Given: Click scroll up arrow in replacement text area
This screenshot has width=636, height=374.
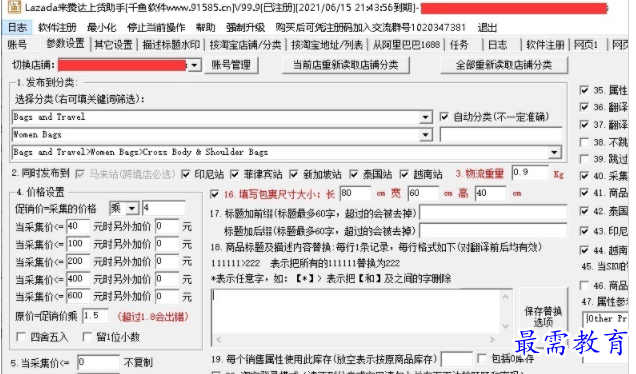Looking at the screenshot, I should [506, 297].
